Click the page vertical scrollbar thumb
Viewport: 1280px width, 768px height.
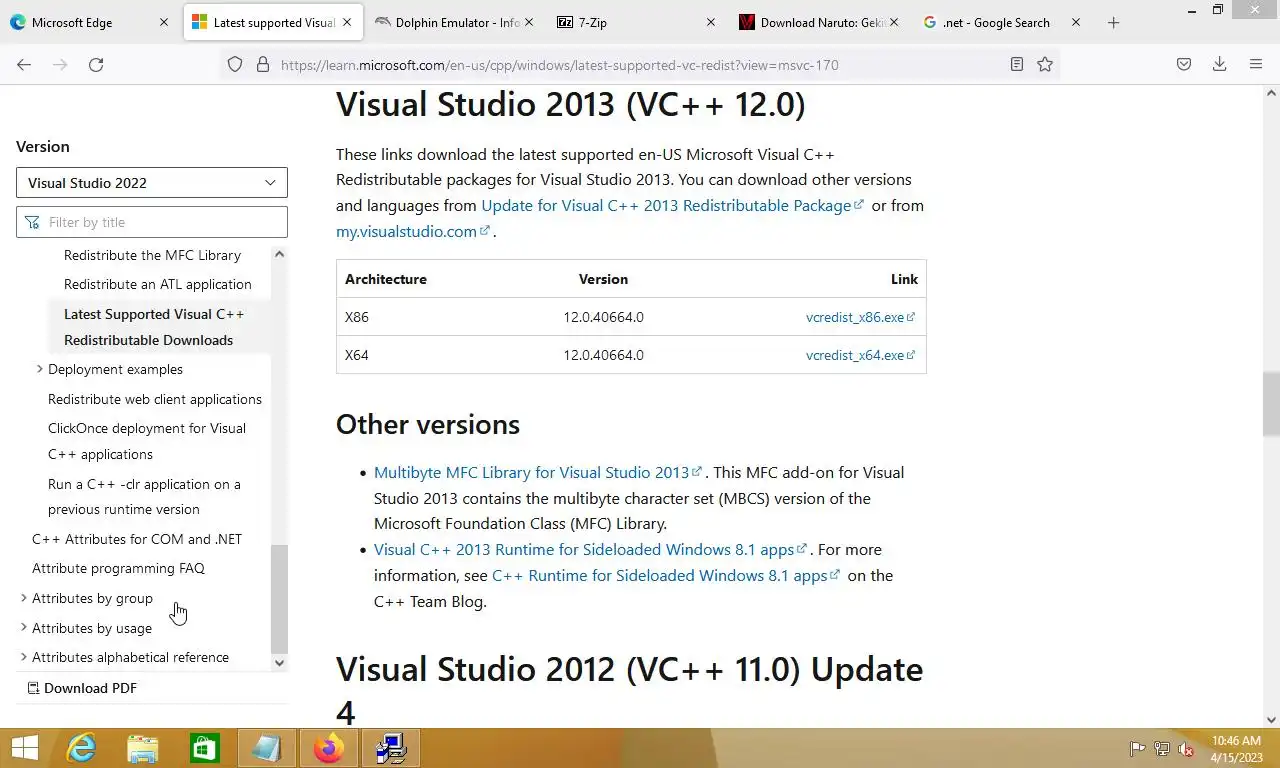click(1271, 403)
